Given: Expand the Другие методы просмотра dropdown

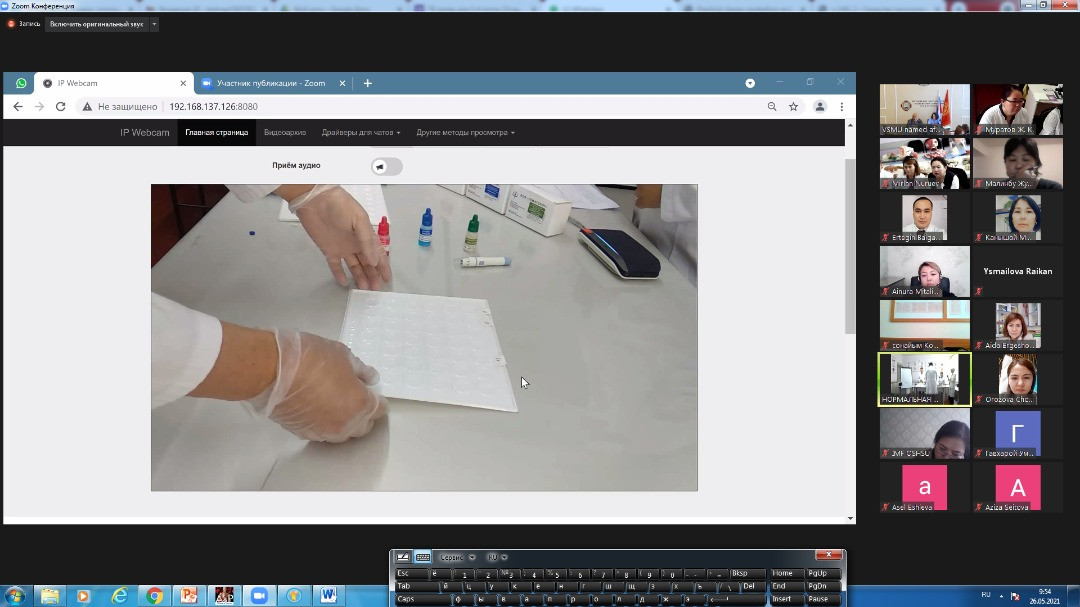Looking at the screenshot, I should (x=465, y=132).
